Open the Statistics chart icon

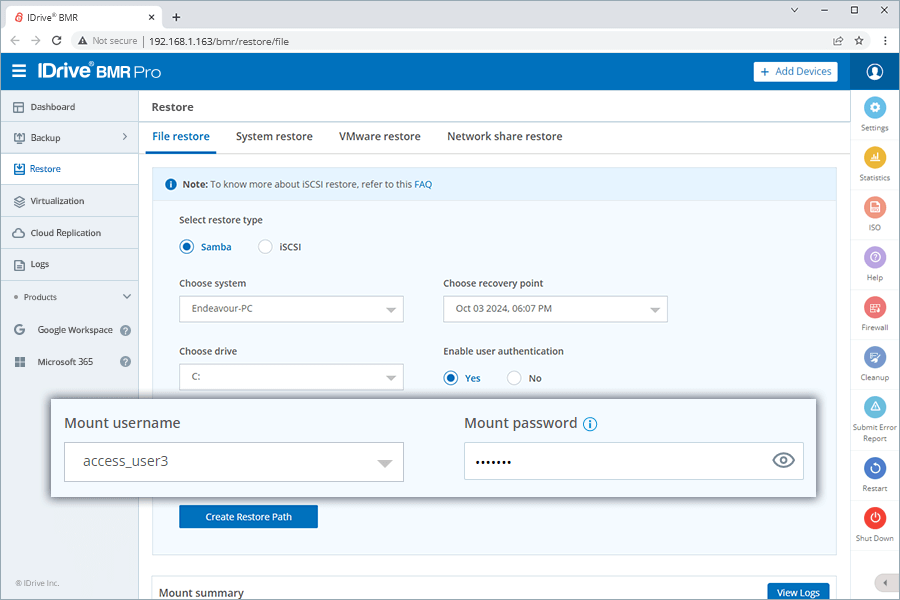pyautogui.click(x=874, y=158)
